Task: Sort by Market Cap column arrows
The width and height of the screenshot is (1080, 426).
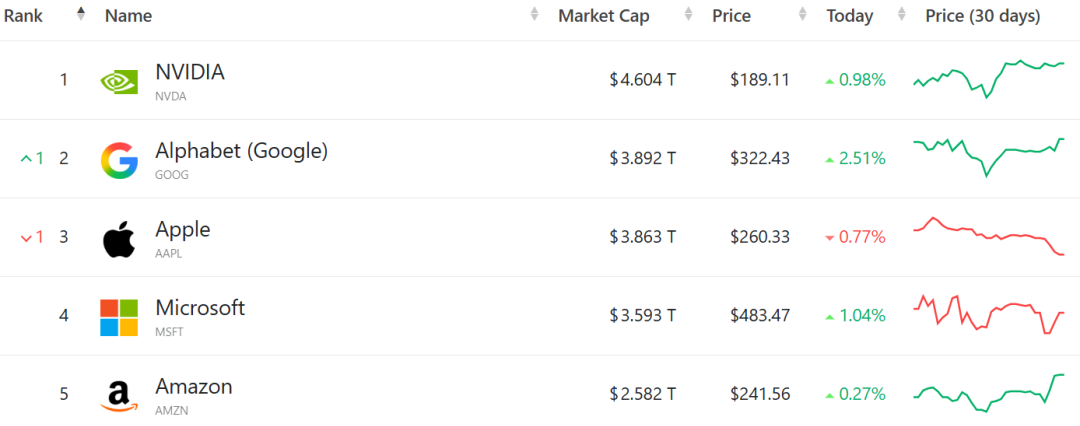Action: click(688, 15)
